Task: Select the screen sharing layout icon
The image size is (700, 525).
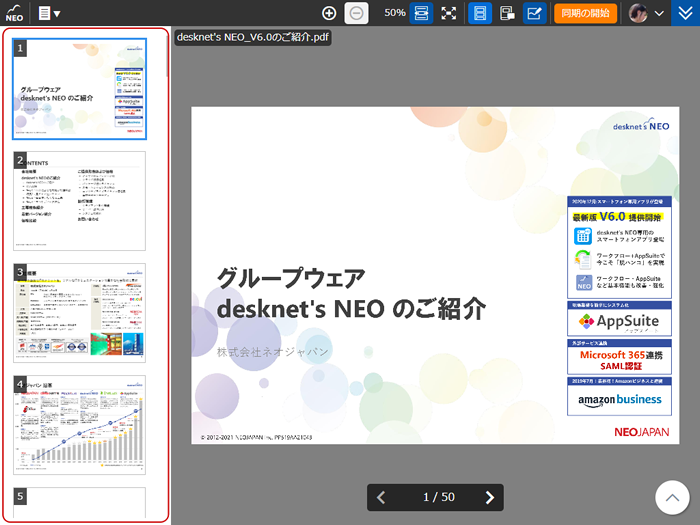Action: tap(507, 13)
